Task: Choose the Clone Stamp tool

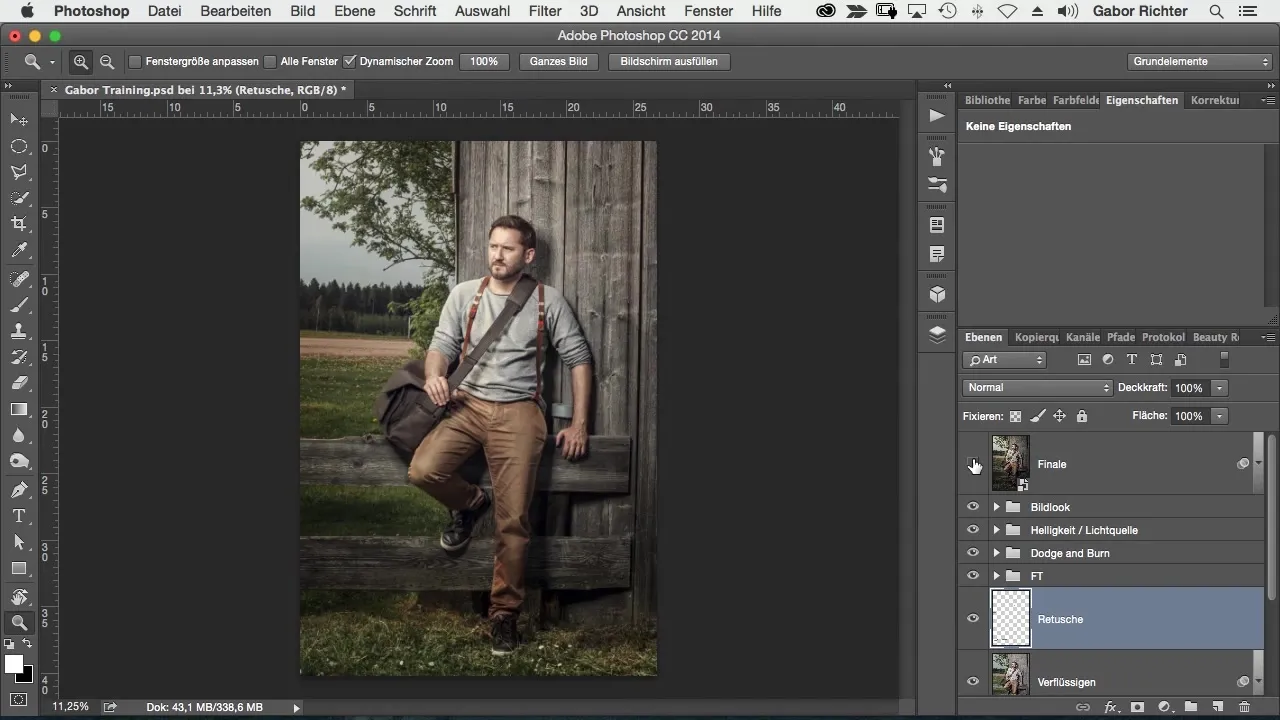Action: (19, 331)
